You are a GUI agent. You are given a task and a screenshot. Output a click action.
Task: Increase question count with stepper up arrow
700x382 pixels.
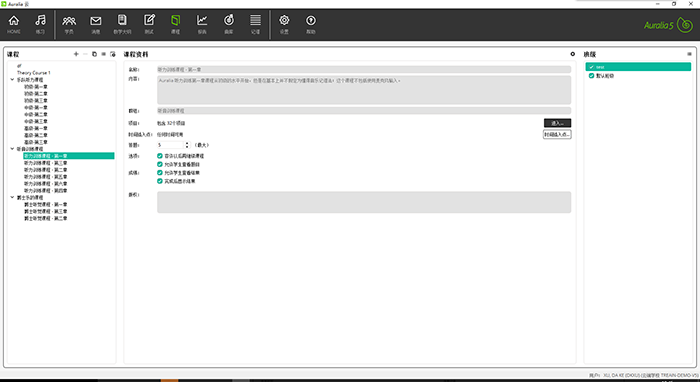(x=187, y=143)
